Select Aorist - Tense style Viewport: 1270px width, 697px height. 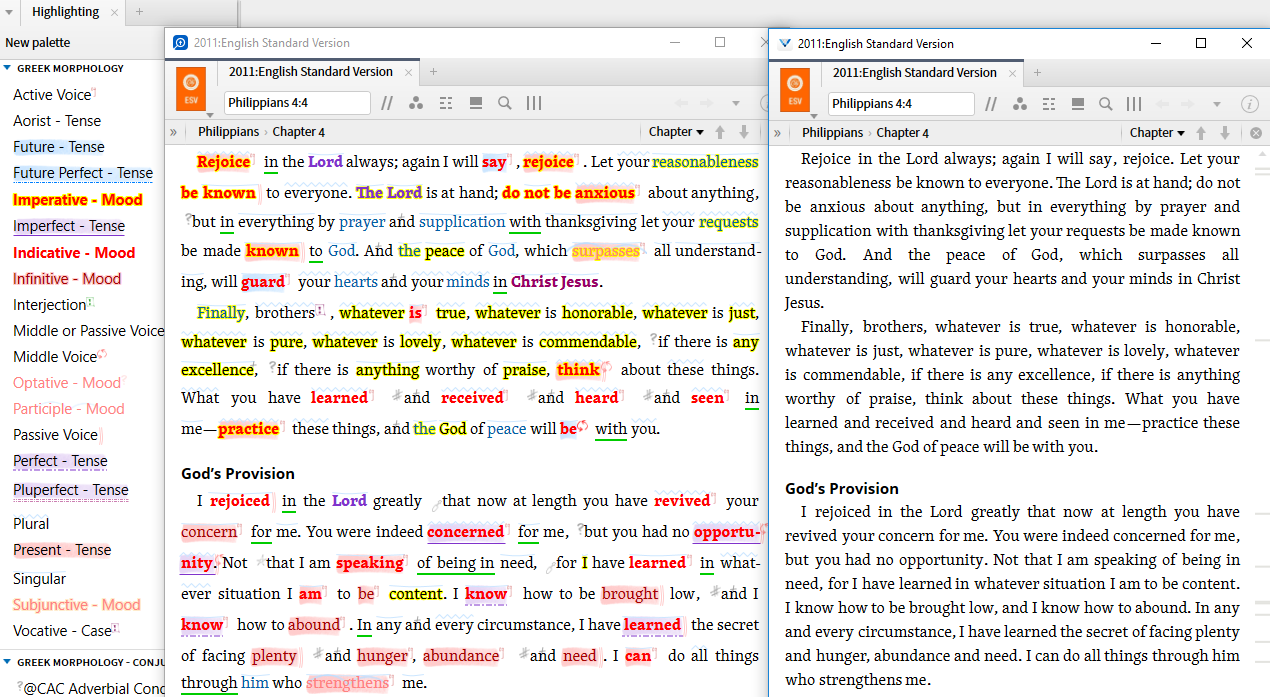tap(57, 121)
